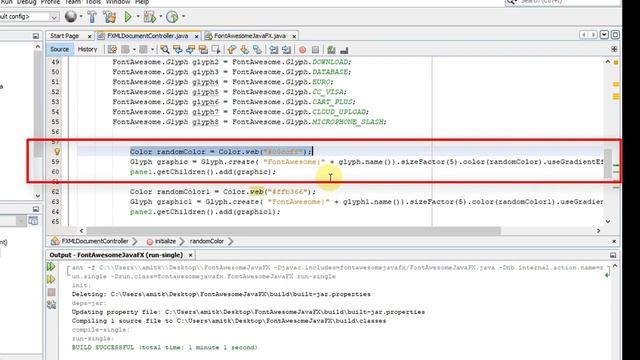Stop macro recording square icon
This screenshot has width=640, height=360.
[x=315, y=50]
